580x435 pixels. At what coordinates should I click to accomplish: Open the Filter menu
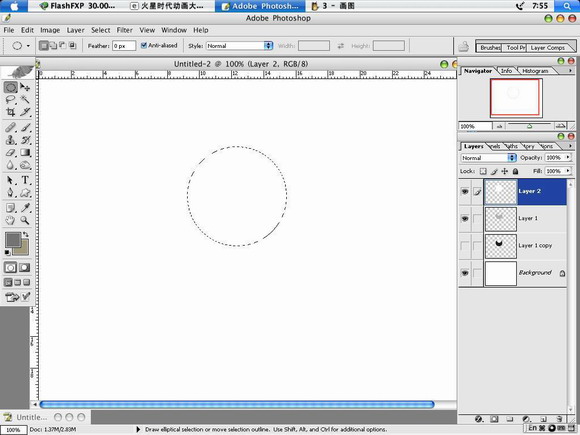125,30
